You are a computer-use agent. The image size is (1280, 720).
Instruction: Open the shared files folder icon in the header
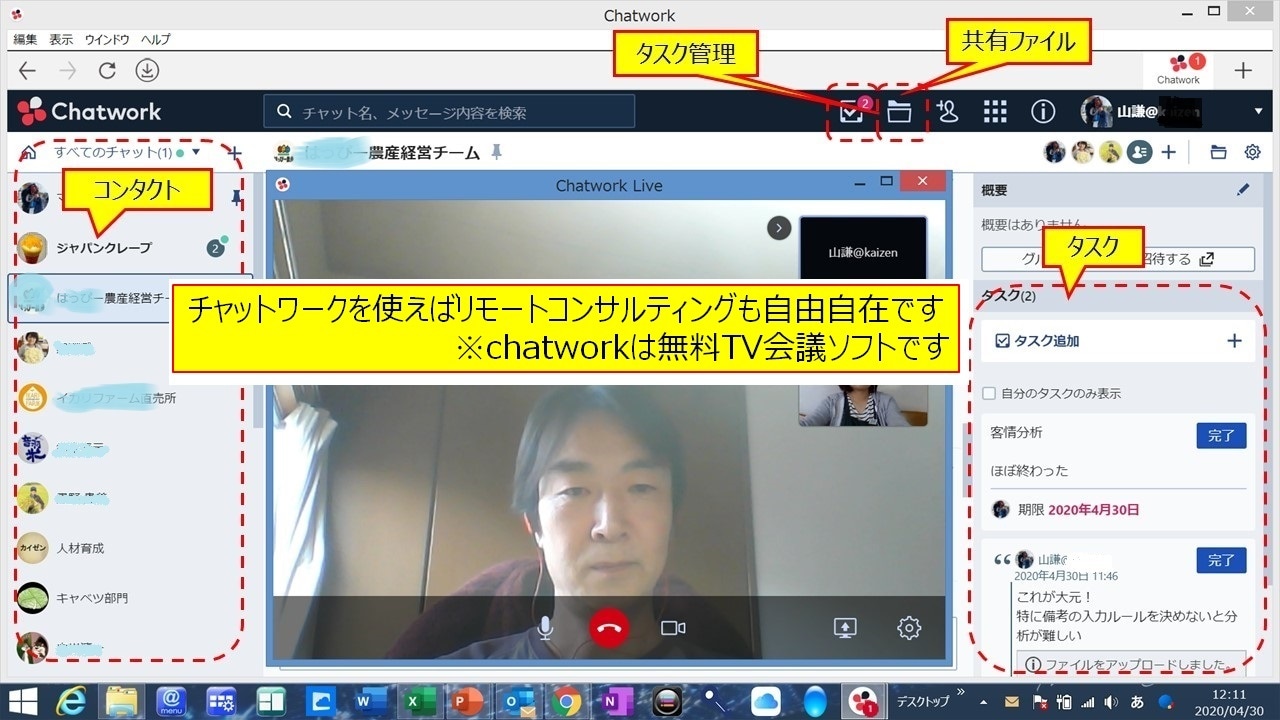coord(899,112)
